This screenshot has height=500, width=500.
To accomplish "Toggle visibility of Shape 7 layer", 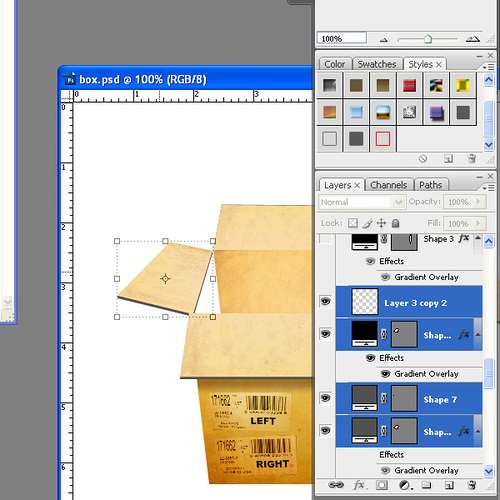I will pyautogui.click(x=325, y=398).
